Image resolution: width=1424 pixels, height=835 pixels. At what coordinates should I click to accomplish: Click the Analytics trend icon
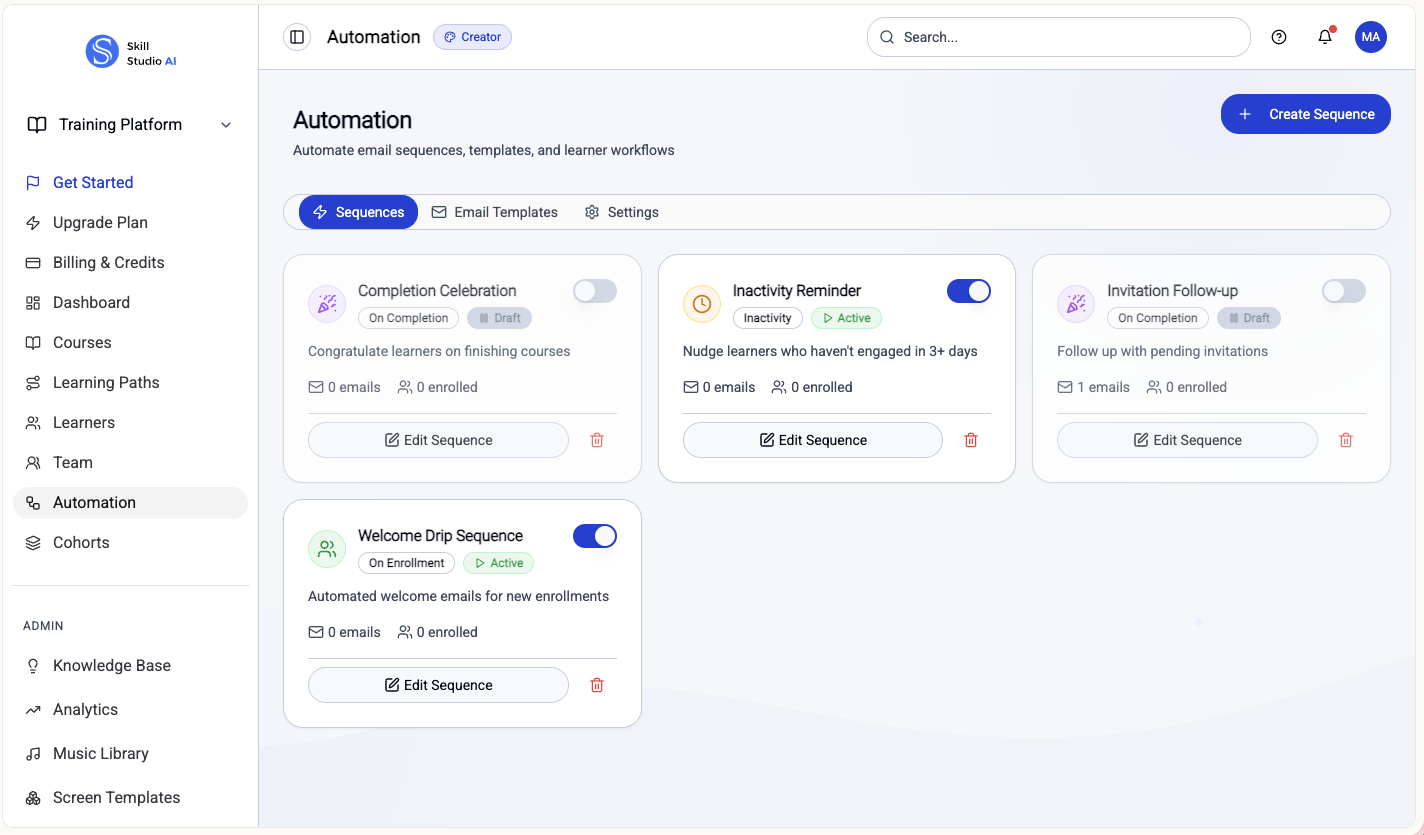tap(33, 709)
